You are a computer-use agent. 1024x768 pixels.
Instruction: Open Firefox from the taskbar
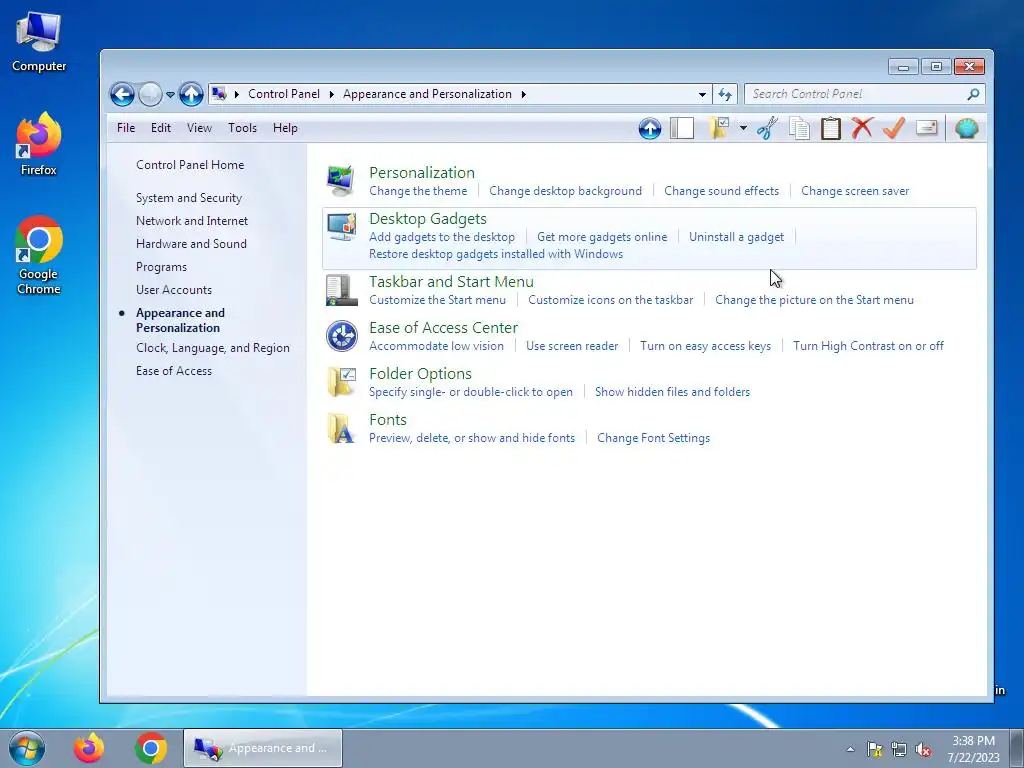point(89,748)
